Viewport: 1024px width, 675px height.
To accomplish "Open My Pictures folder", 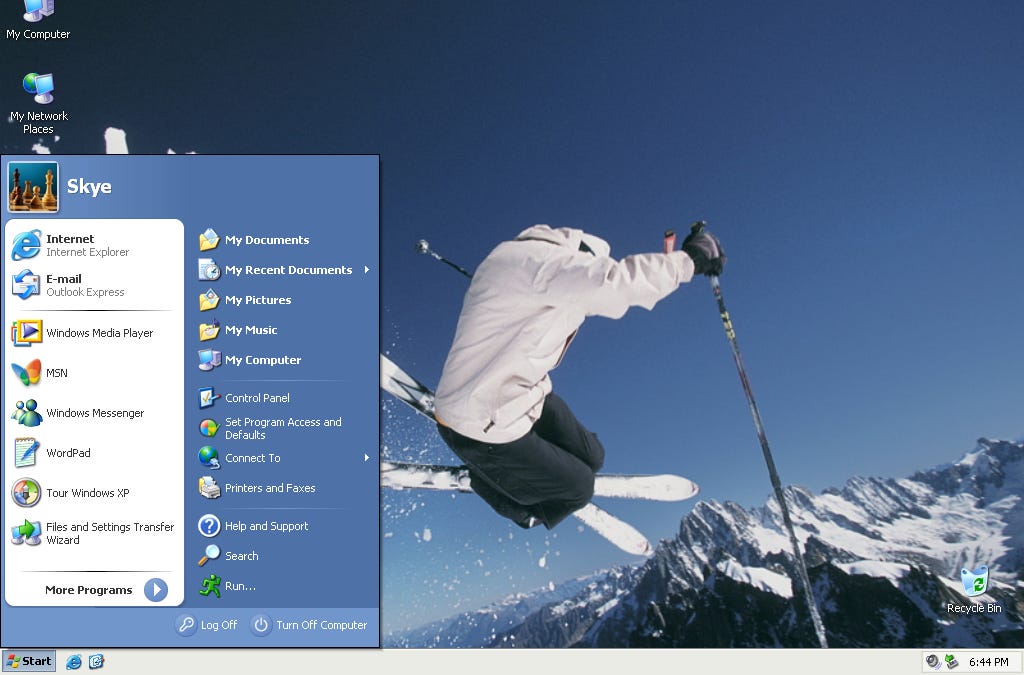I will (x=283, y=300).
